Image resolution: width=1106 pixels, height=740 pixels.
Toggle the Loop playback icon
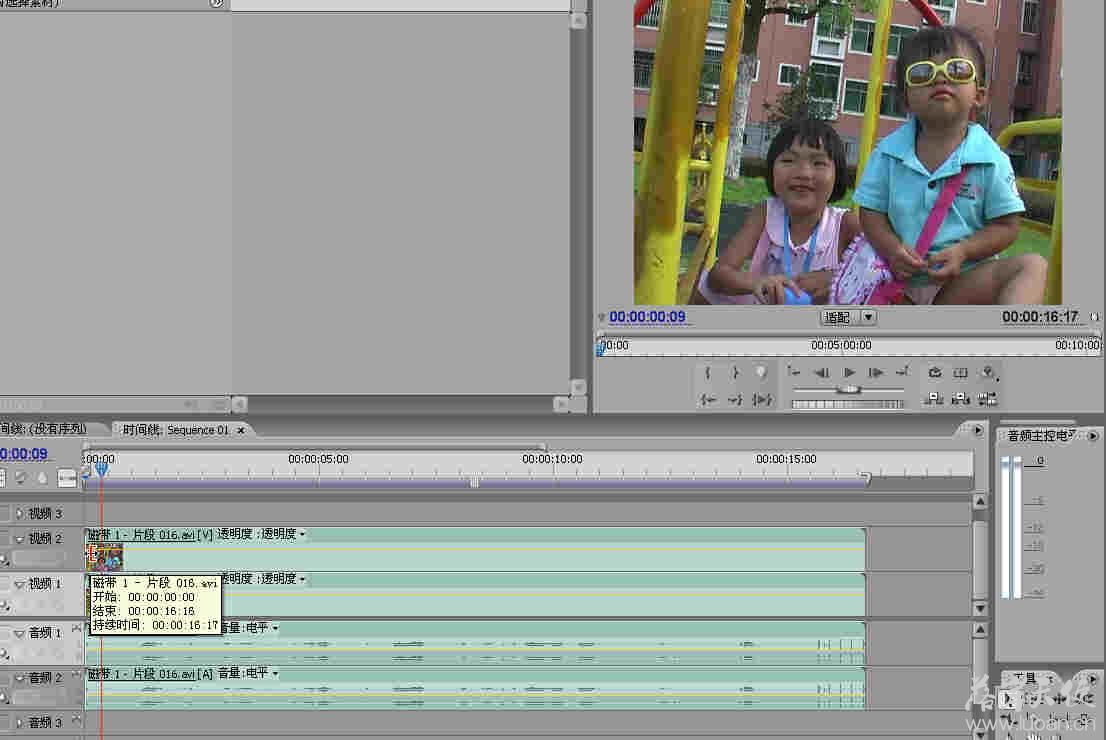(935, 372)
